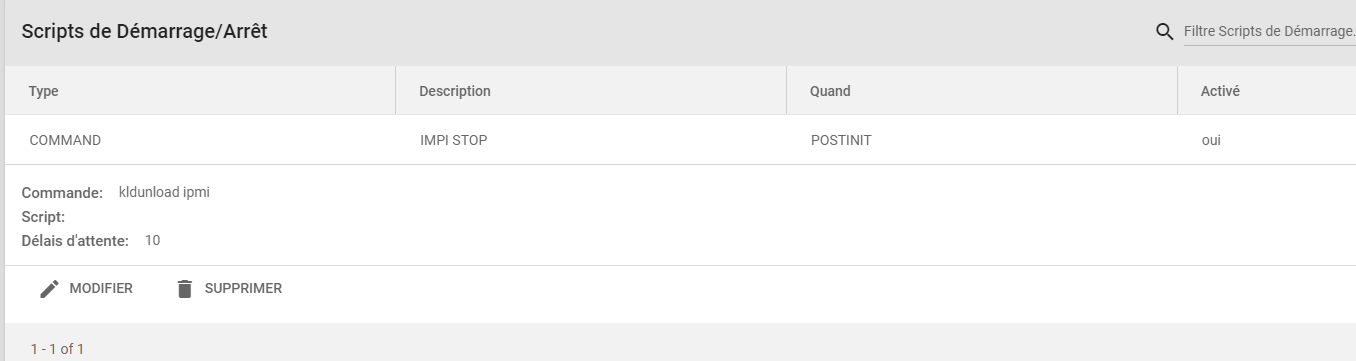The width and height of the screenshot is (1356, 361).
Task: Collapse the COMMAND row details
Action: point(678,140)
